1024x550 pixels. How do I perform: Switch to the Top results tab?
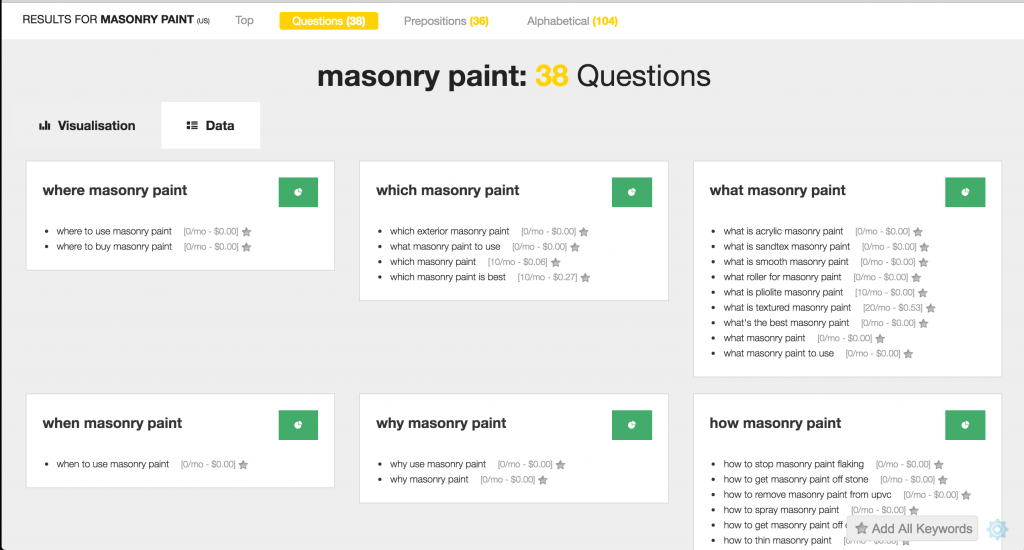[244, 20]
